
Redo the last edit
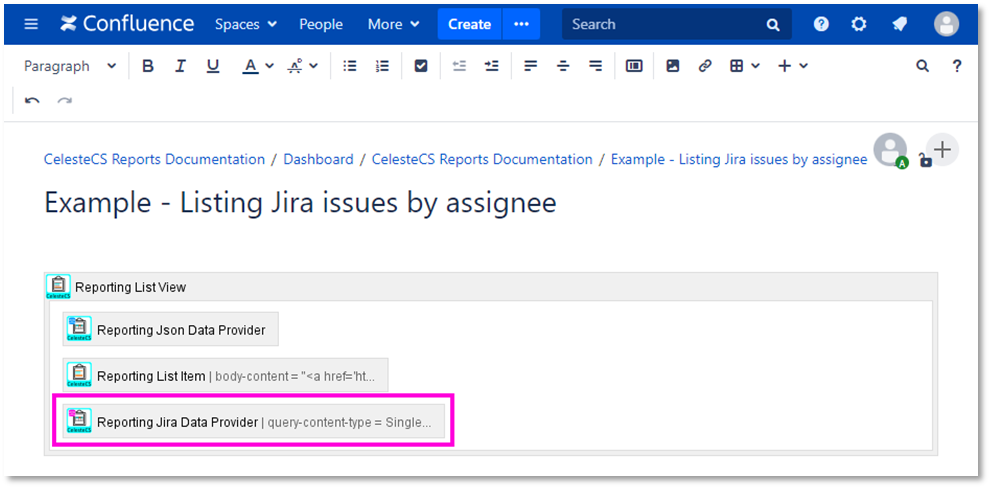coord(64,100)
